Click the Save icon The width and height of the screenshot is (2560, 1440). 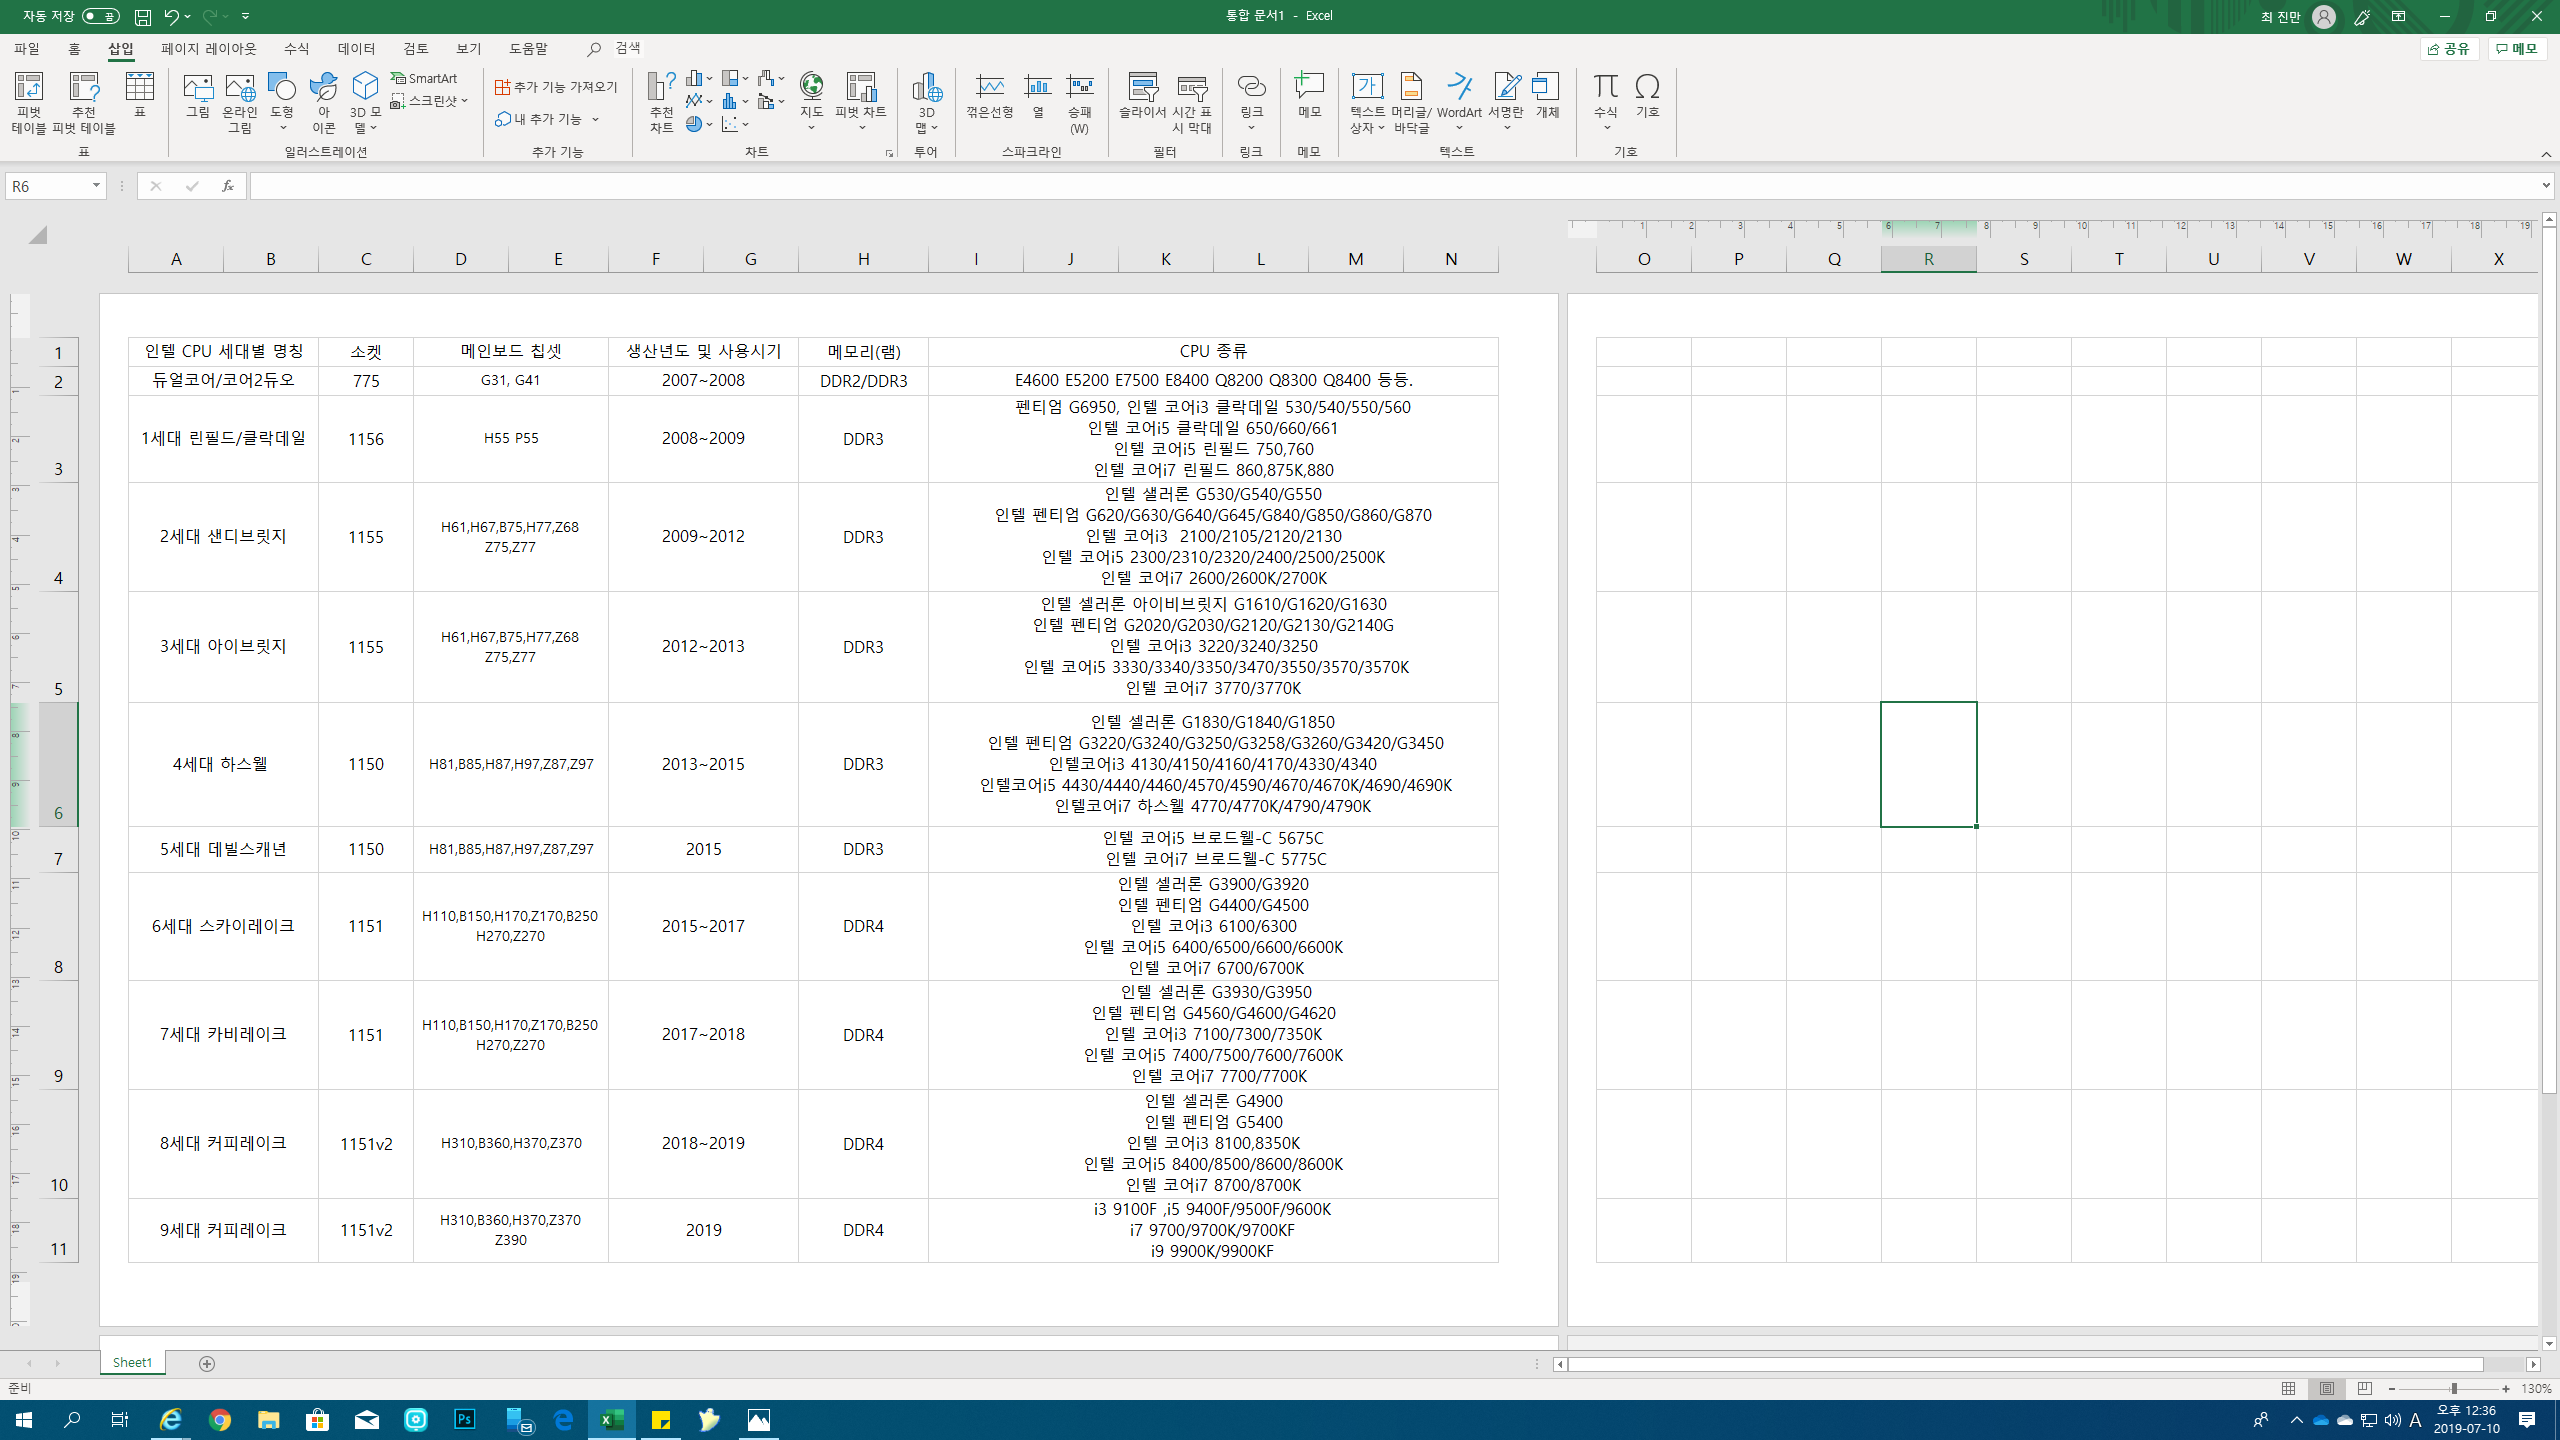pyautogui.click(x=143, y=17)
